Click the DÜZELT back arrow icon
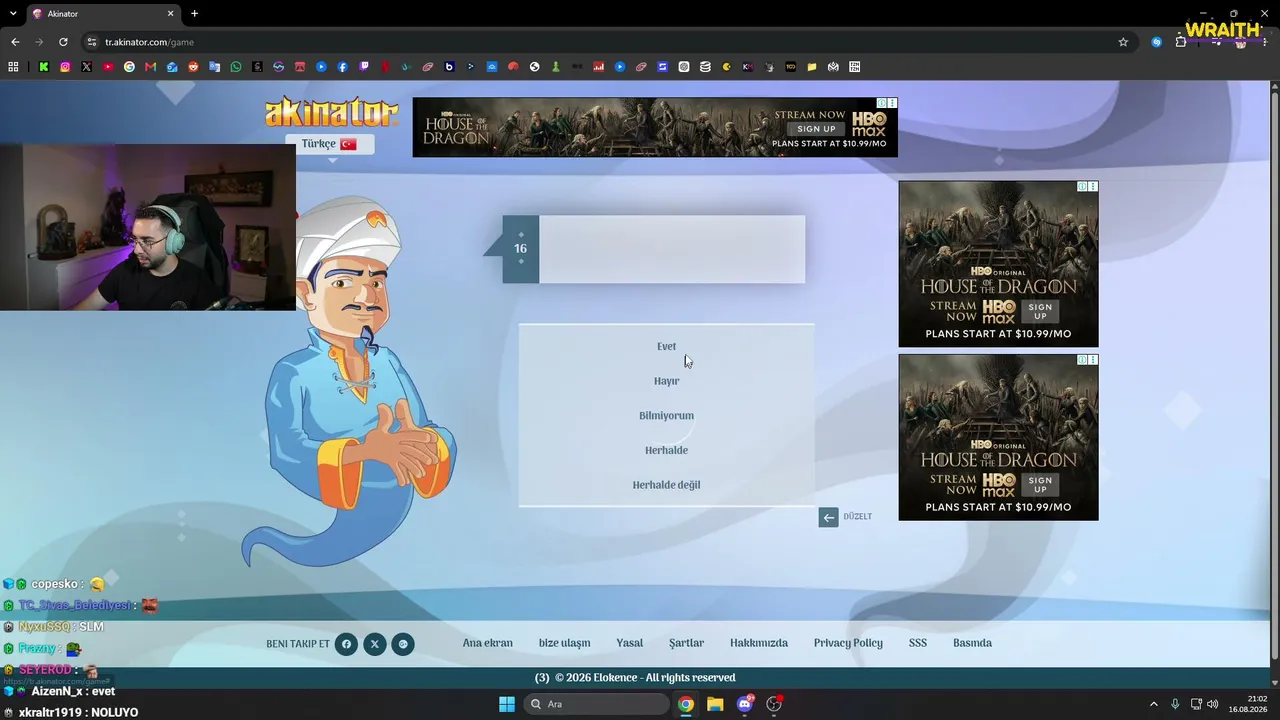This screenshot has width=1280, height=720. (828, 517)
